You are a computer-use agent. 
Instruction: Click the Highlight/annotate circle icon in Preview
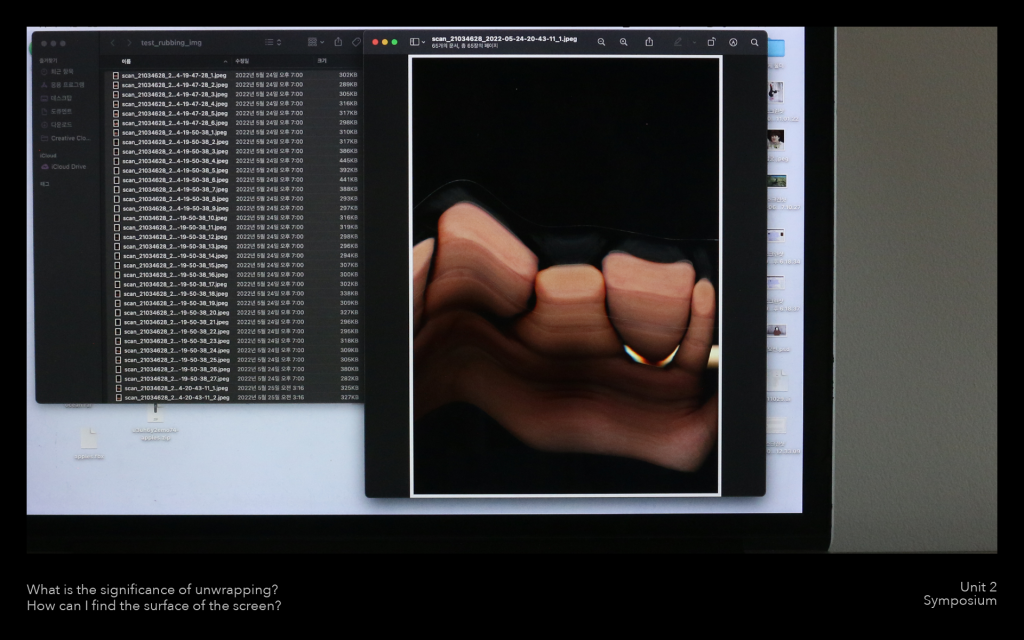[733, 42]
